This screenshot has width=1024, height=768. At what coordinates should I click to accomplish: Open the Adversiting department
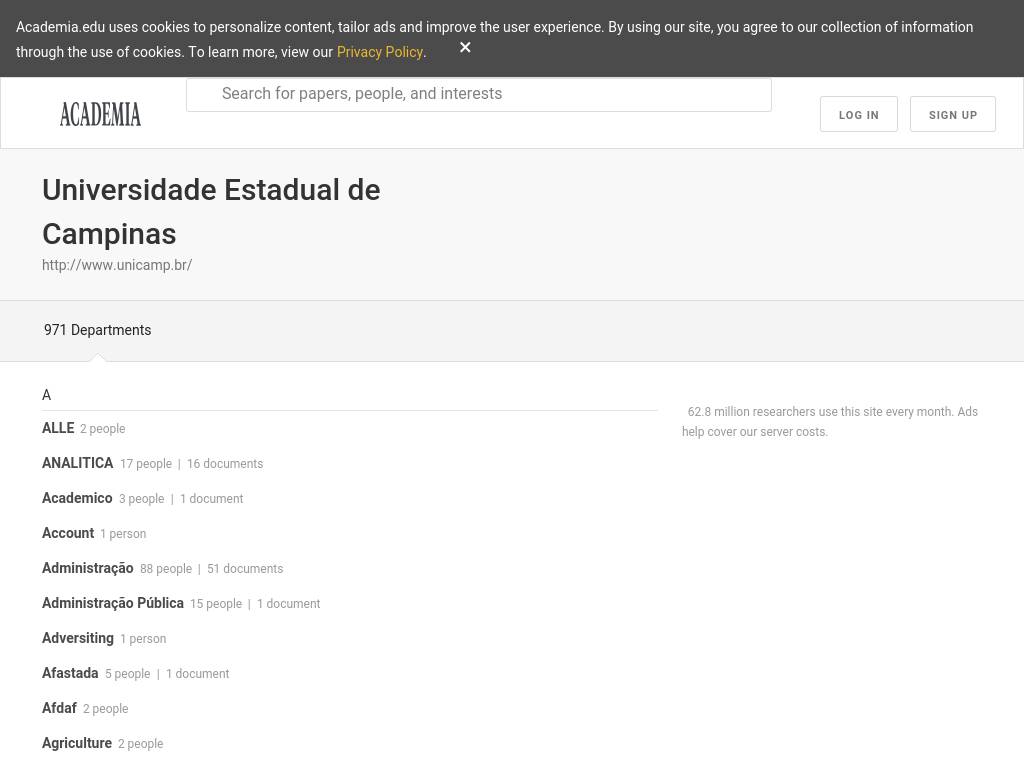pyautogui.click(x=78, y=638)
